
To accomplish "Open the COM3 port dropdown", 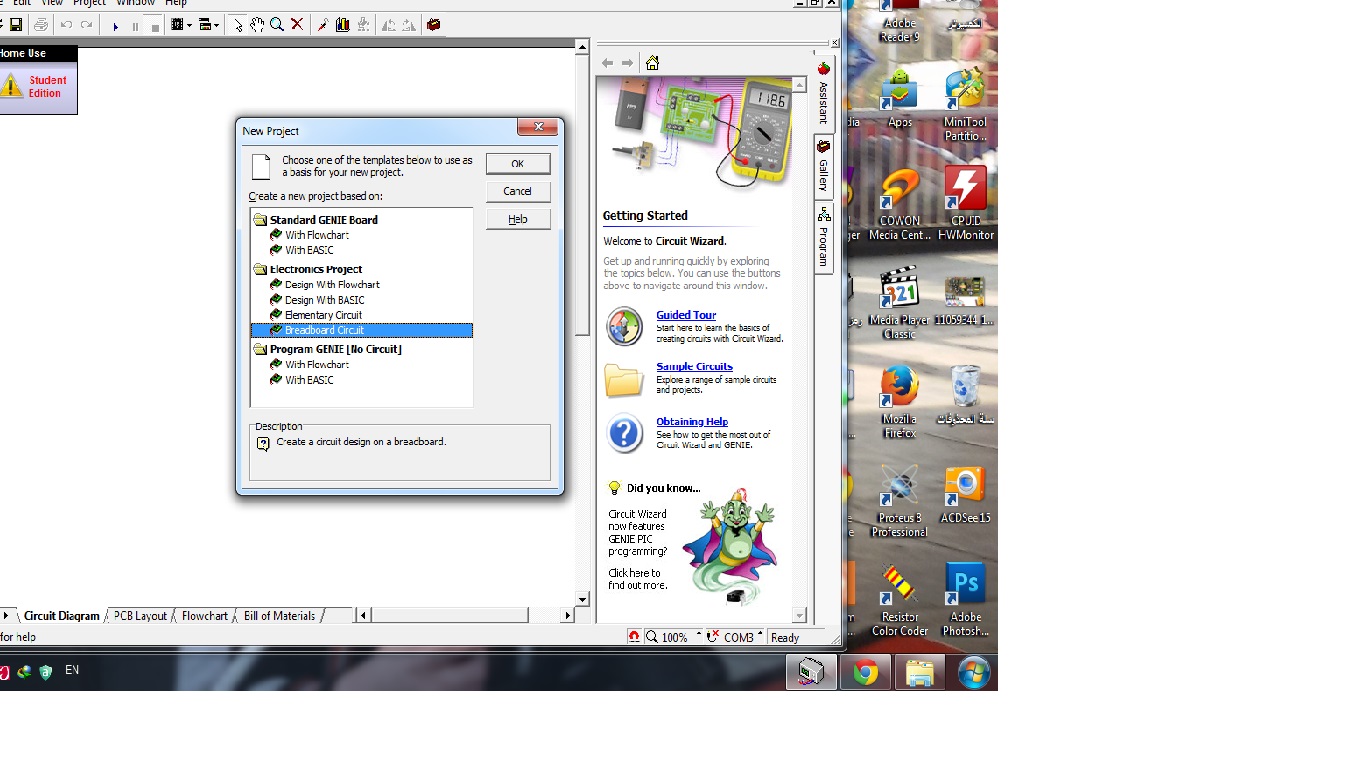I will [735, 637].
